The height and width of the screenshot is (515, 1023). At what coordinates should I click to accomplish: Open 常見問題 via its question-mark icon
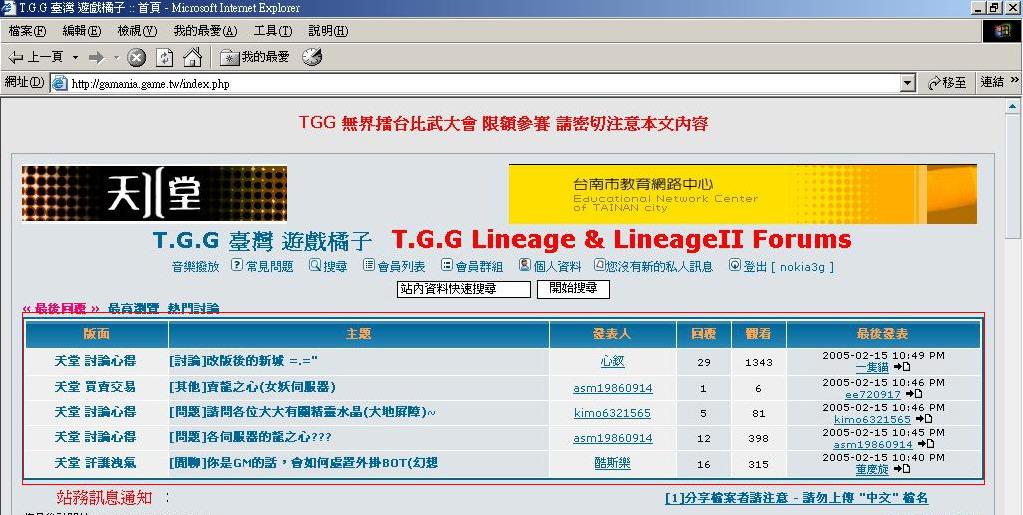click(x=237, y=265)
